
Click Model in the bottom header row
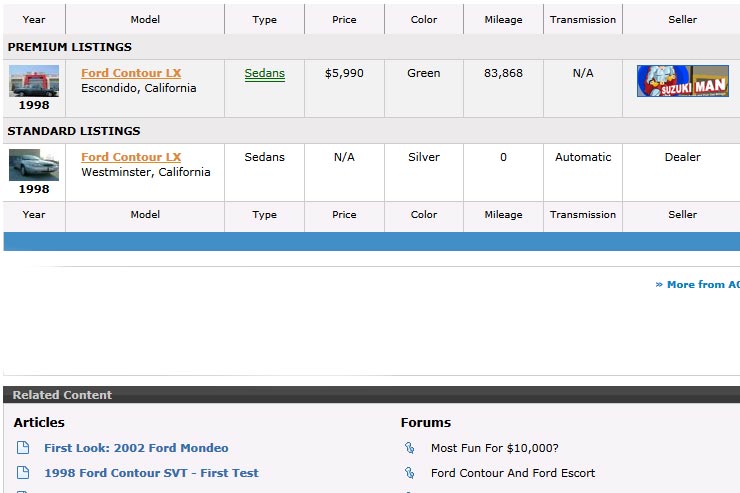(145, 214)
